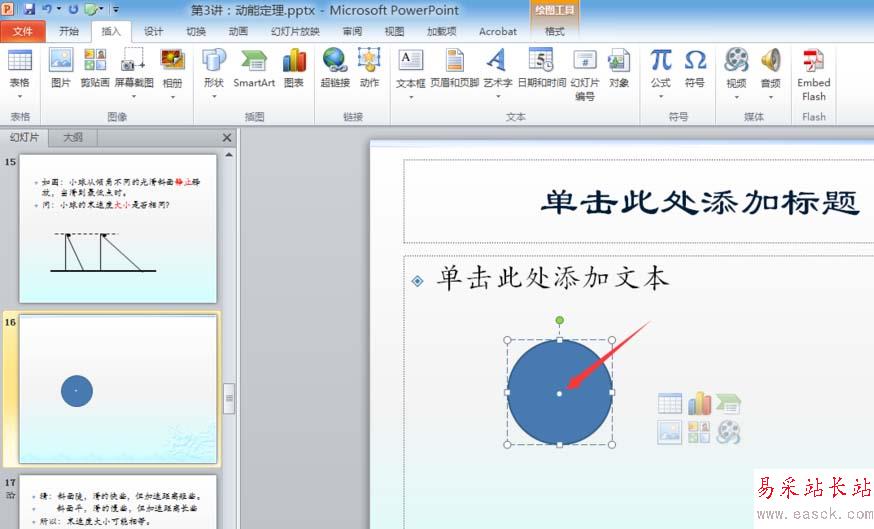The image size is (874, 529).
Task: Click the title placeholder 单击此处添加标题
Action: (x=700, y=202)
